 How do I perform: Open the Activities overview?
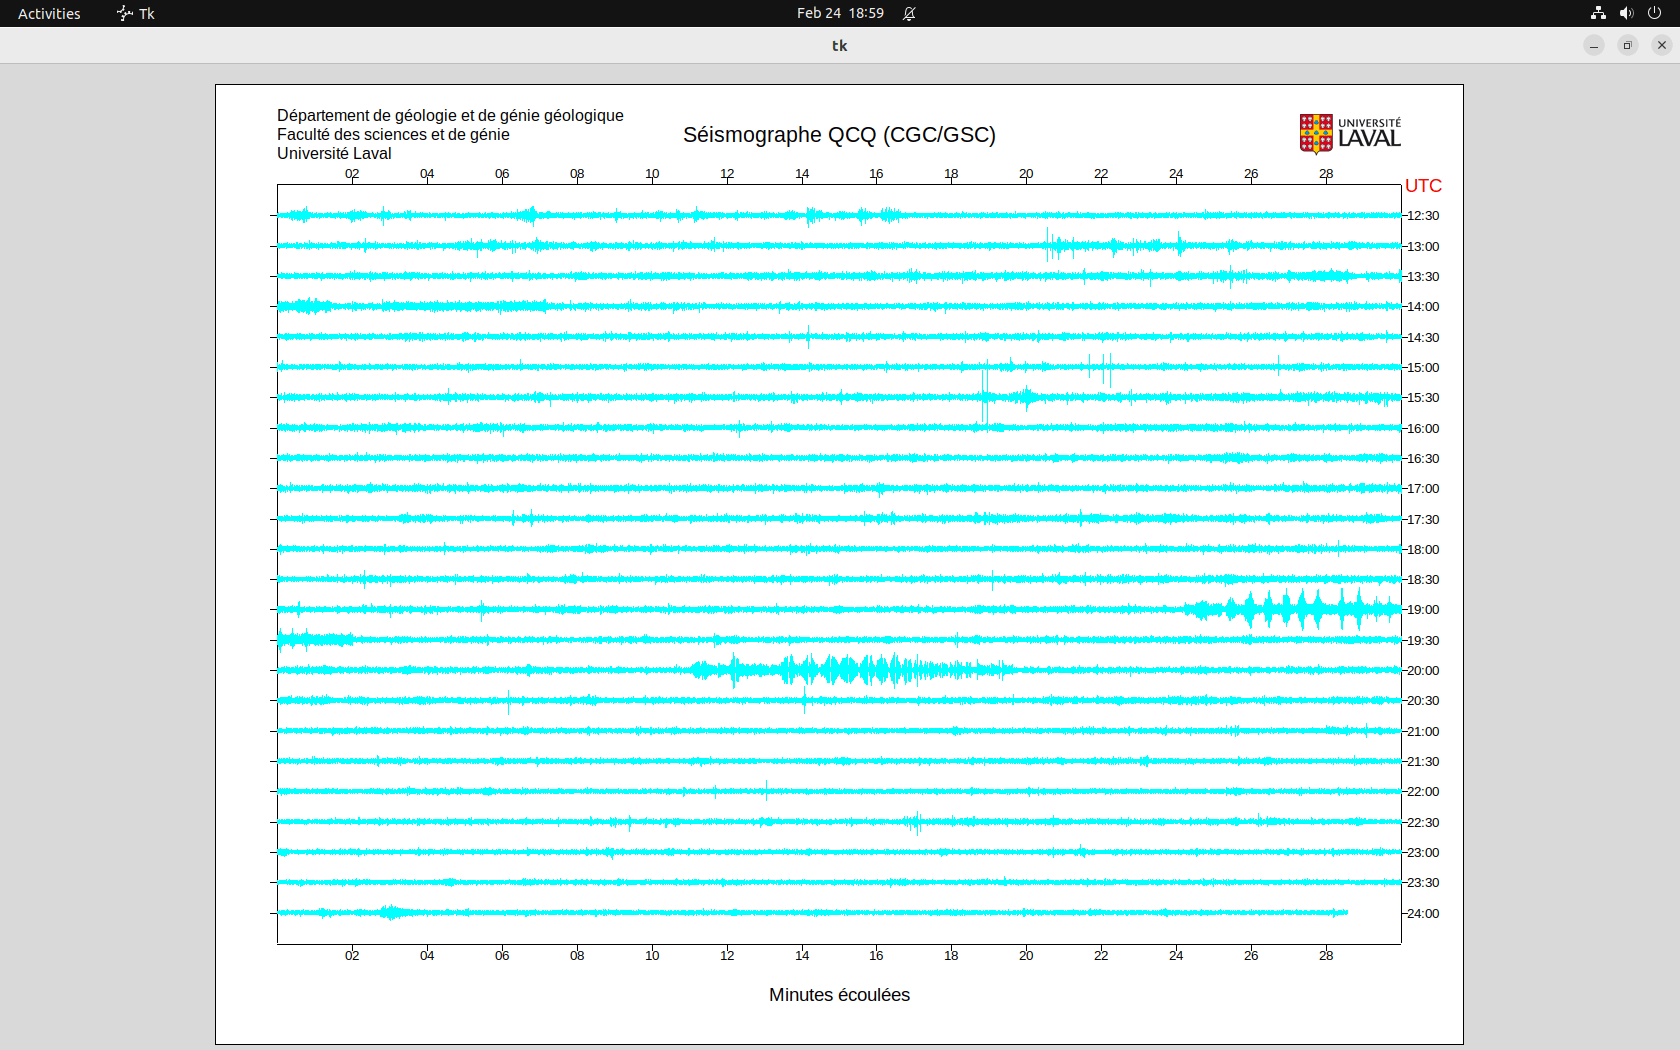coord(49,13)
